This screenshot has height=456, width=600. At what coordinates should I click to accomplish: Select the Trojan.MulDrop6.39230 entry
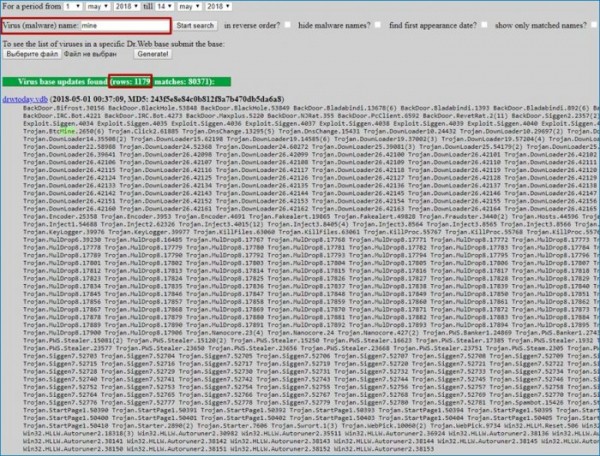click(62, 239)
